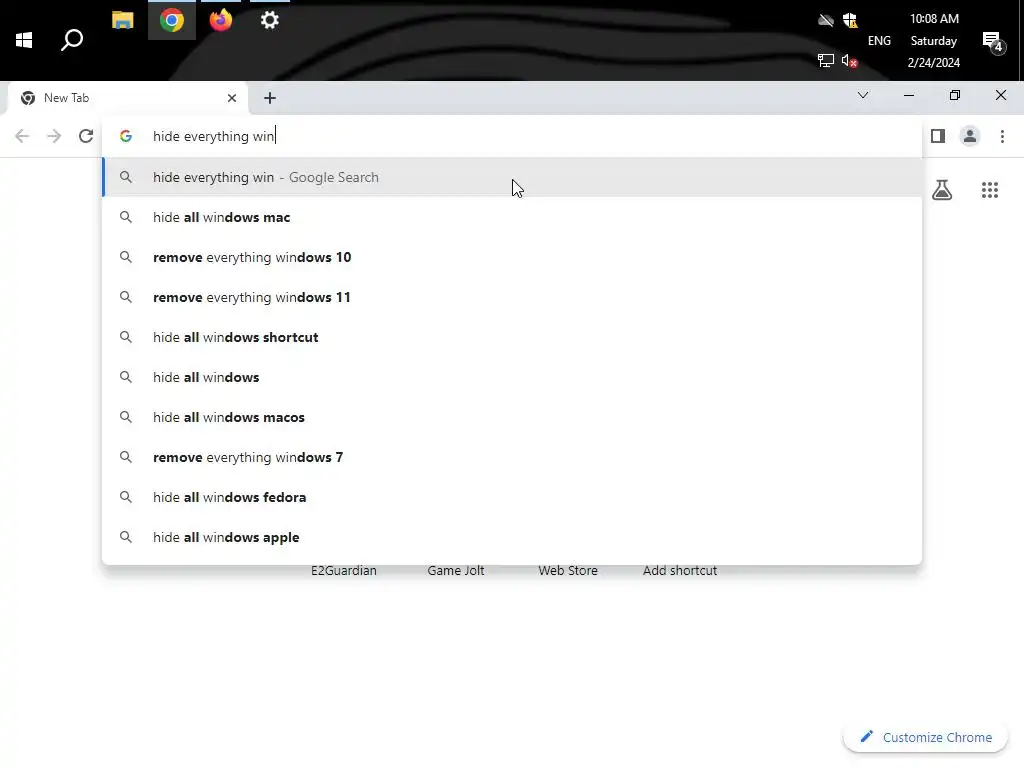Launch Firefox from the taskbar
Viewport: 1024px width, 768px height.
coord(221,20)
